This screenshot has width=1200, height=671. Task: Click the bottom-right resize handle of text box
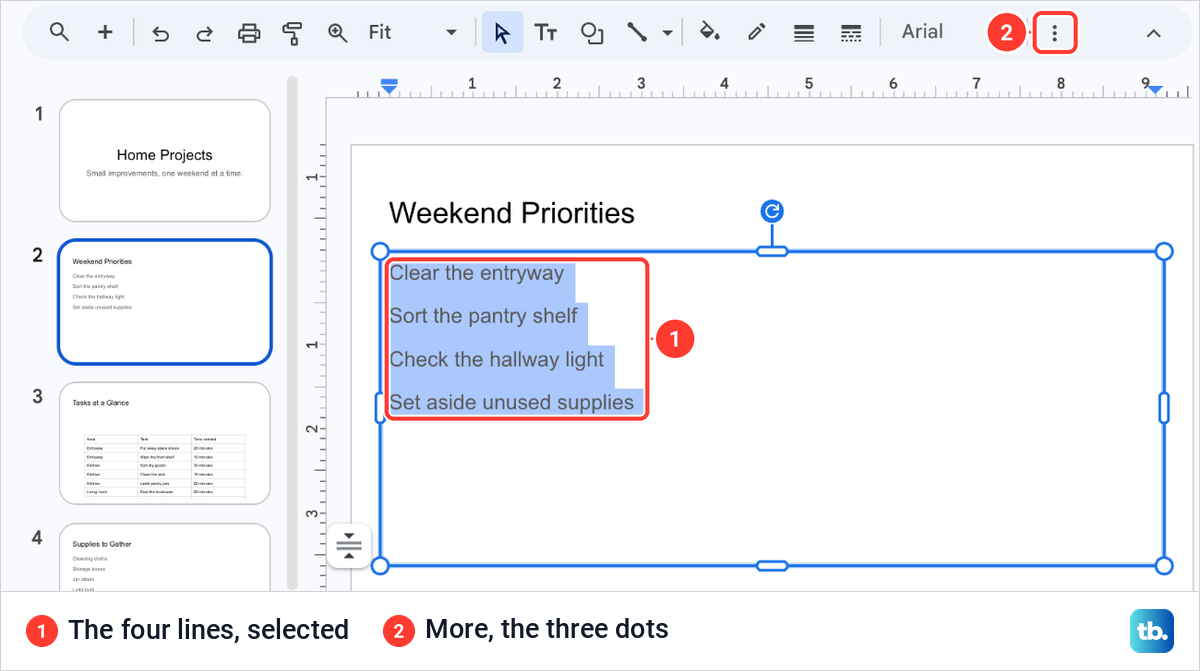[x=1164, y=566]
